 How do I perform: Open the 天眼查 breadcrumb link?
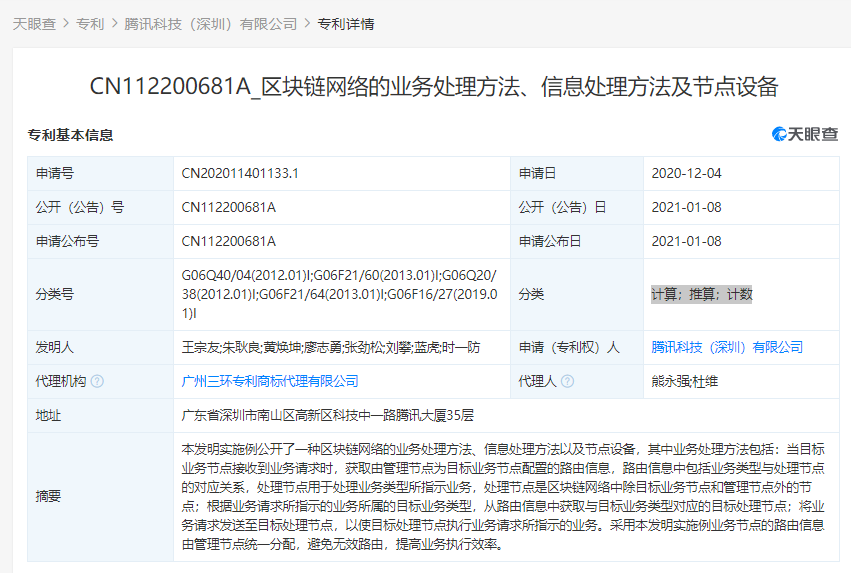(x=34, y=24)
